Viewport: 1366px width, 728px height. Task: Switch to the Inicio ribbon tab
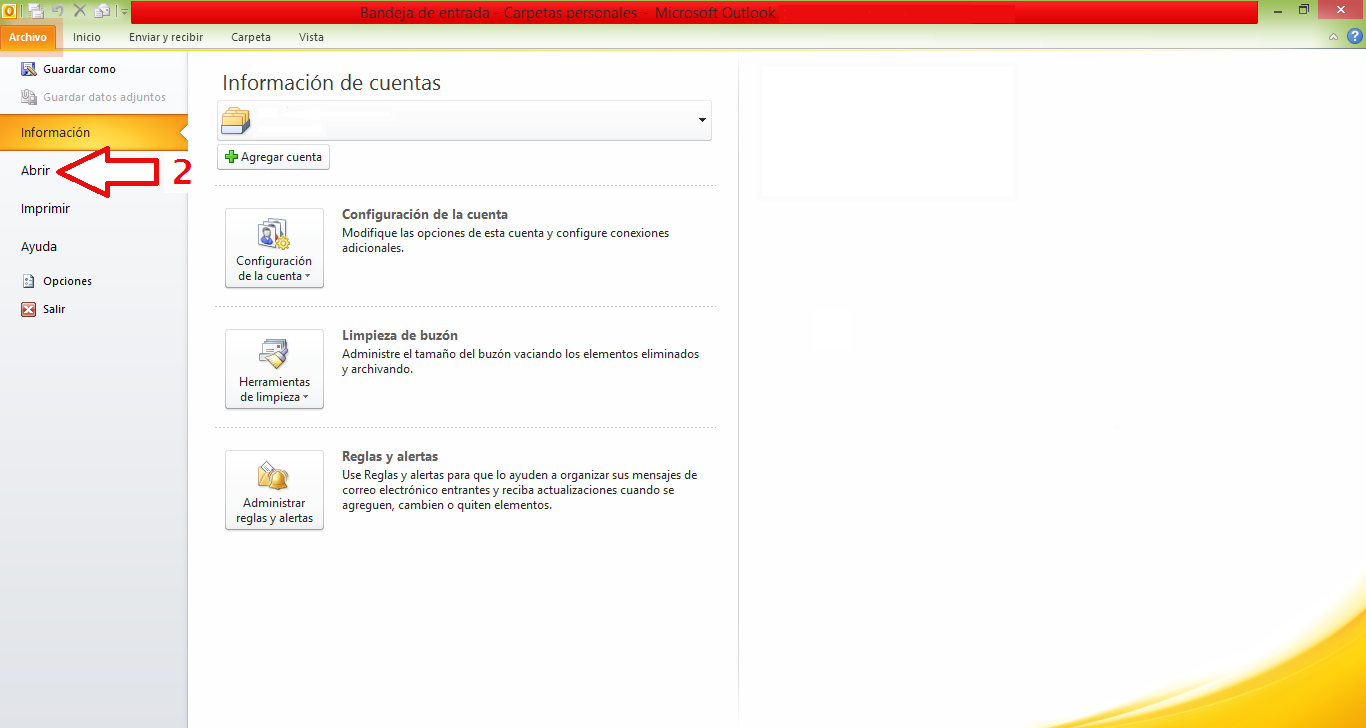(x=87, y=37)
